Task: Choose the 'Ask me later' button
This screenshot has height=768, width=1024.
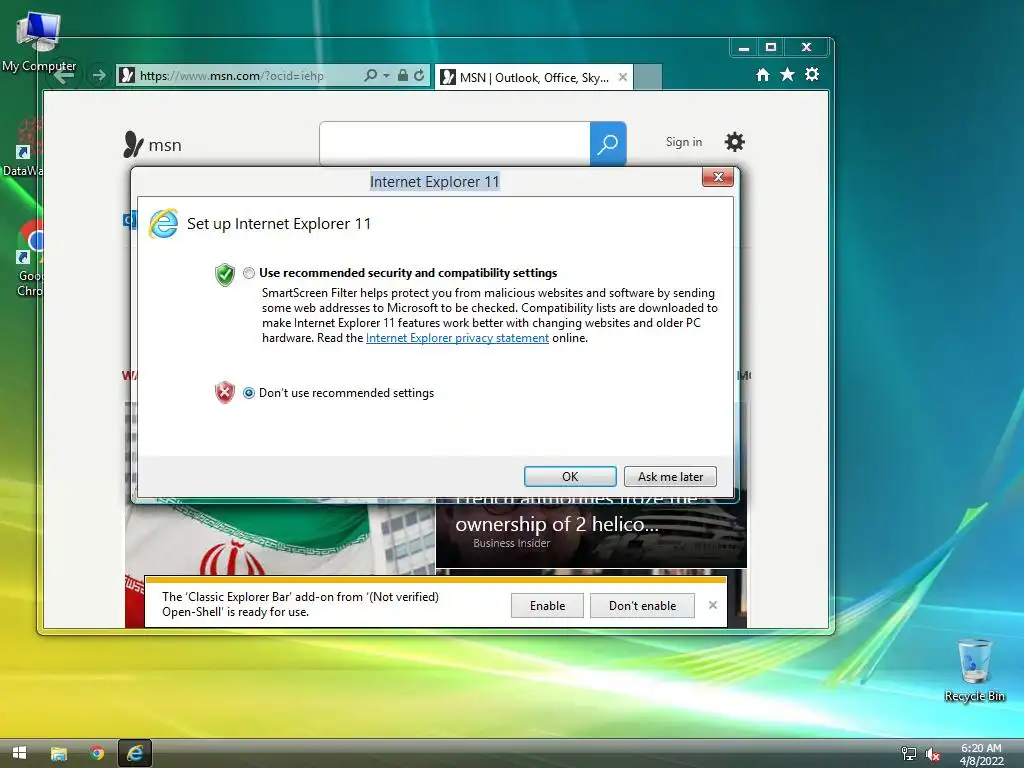Action: point(670,477)
